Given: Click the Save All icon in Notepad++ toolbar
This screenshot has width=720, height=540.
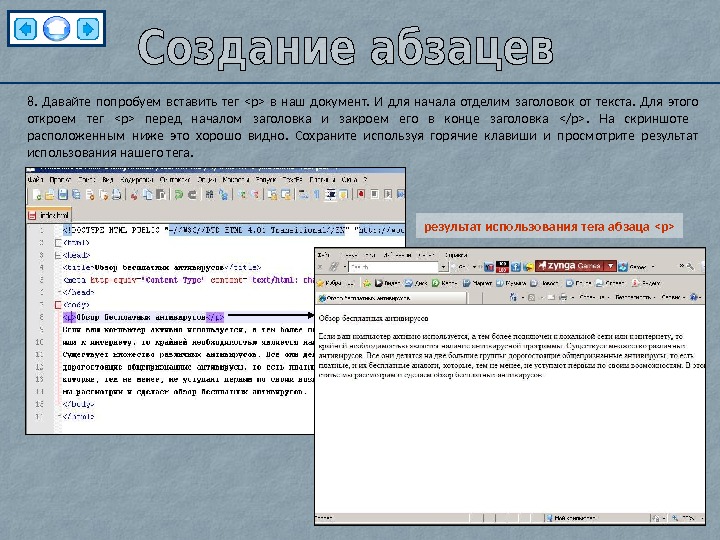Looking at the screenshot, I should (x=76, y=195).
